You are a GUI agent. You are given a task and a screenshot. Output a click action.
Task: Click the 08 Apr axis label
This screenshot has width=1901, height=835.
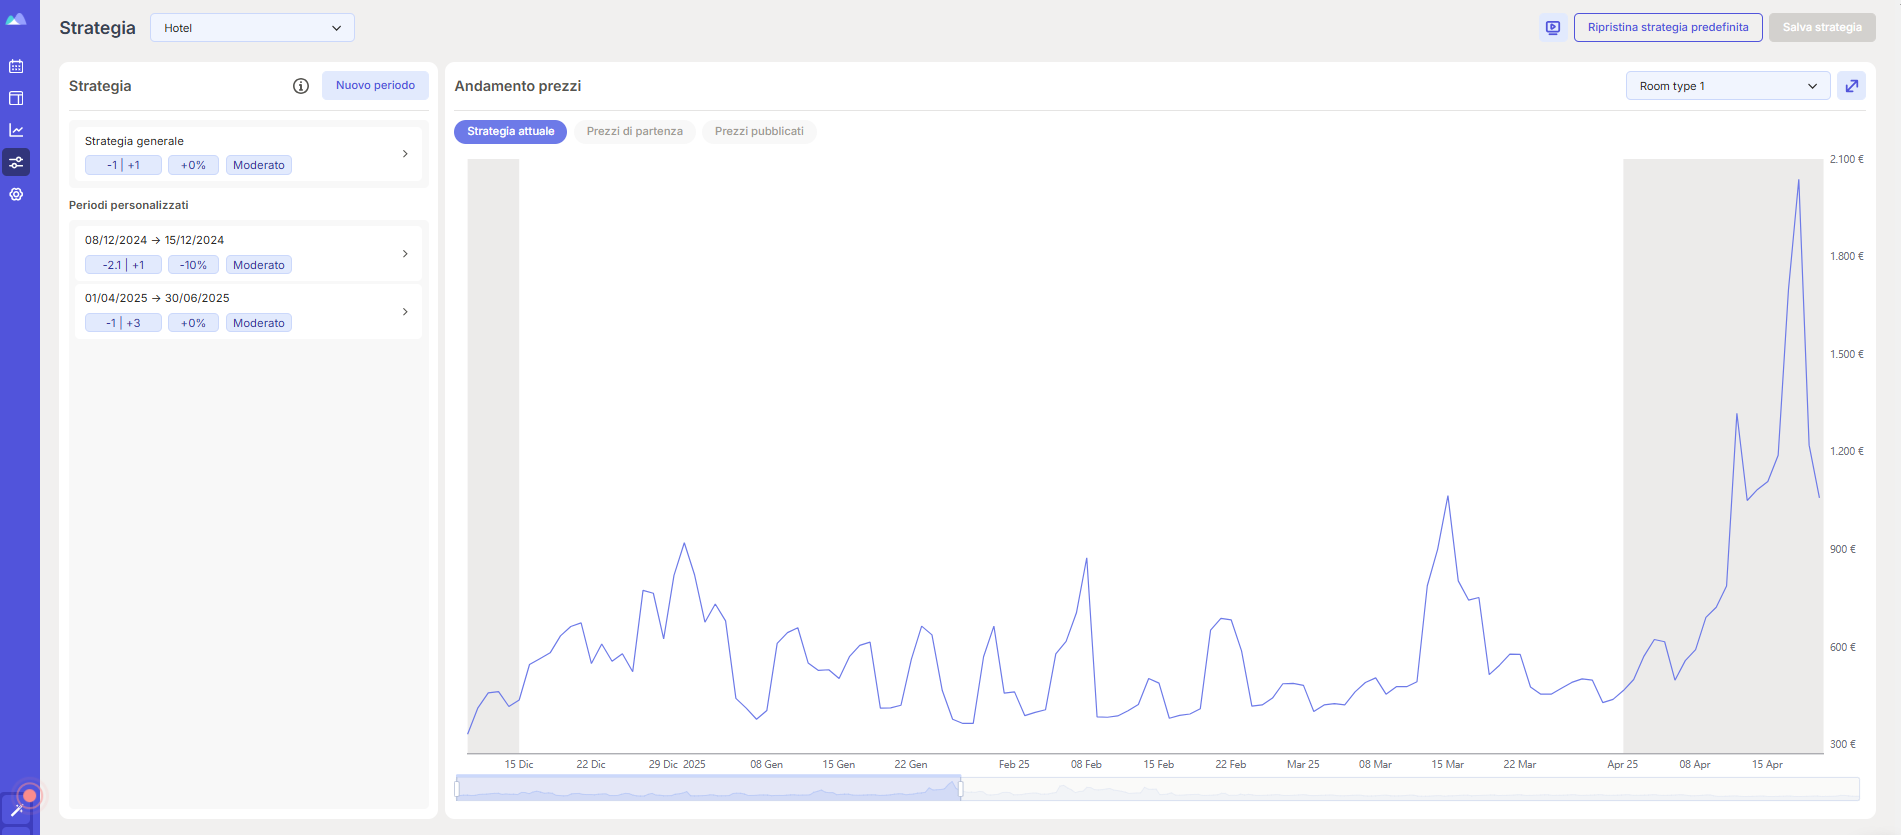1695,765
